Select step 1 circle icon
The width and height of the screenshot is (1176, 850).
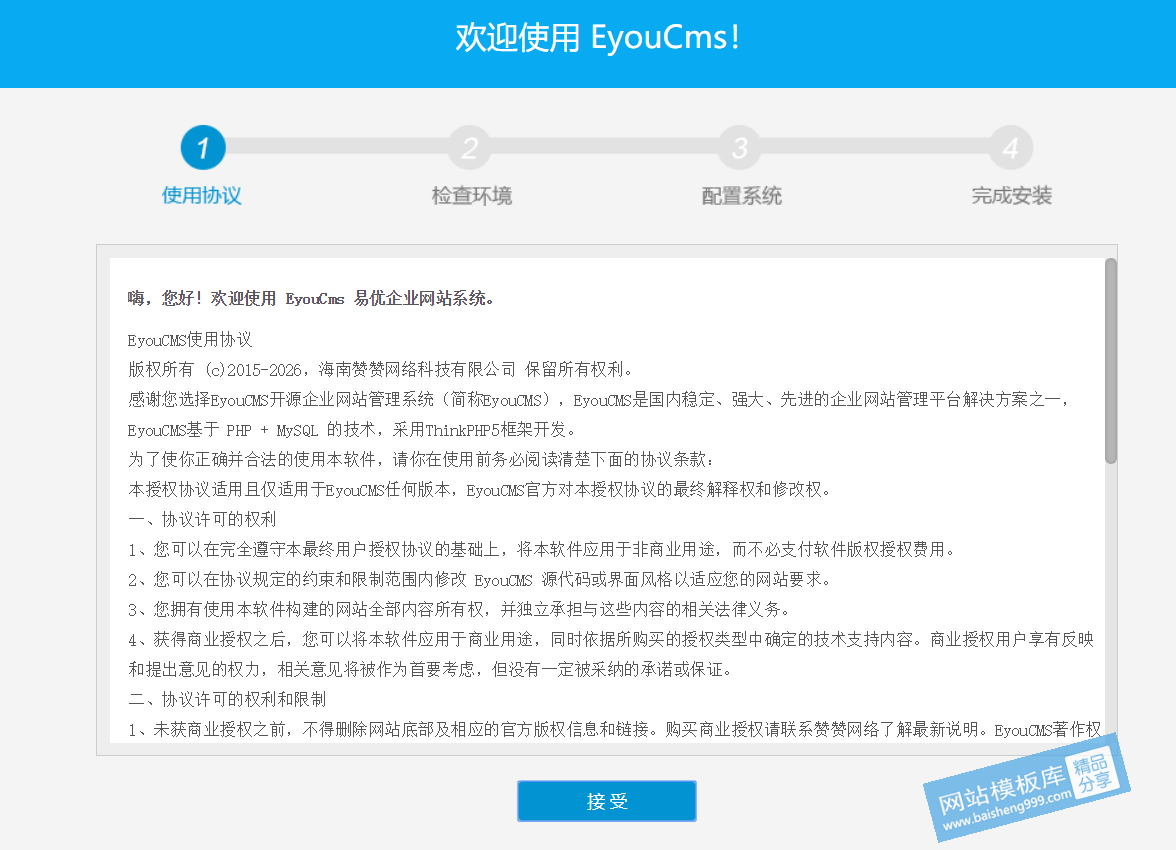(202, 148)
